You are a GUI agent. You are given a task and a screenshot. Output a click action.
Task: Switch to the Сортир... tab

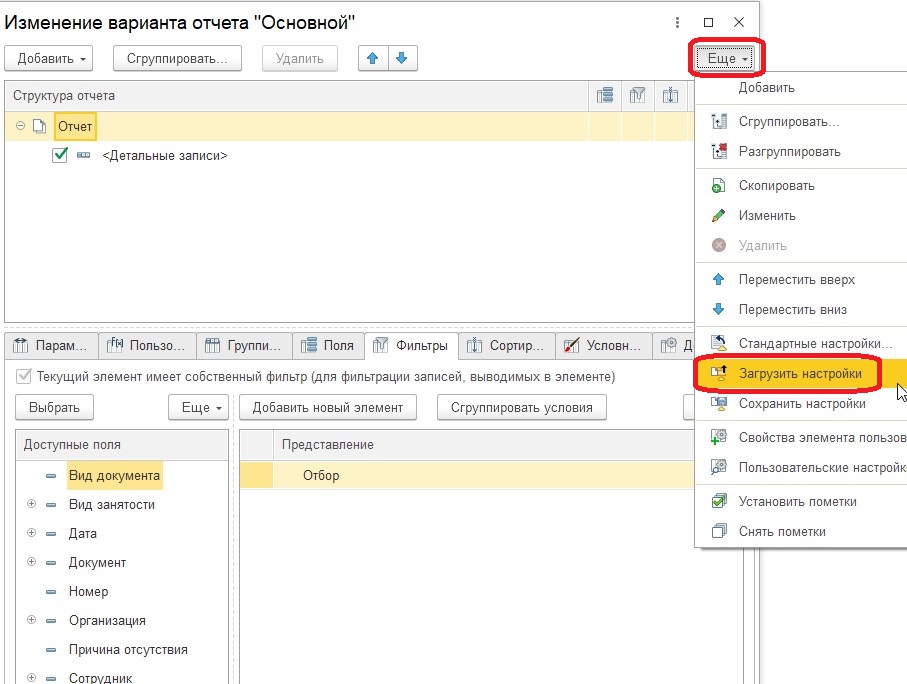click(x=507, y=345)
